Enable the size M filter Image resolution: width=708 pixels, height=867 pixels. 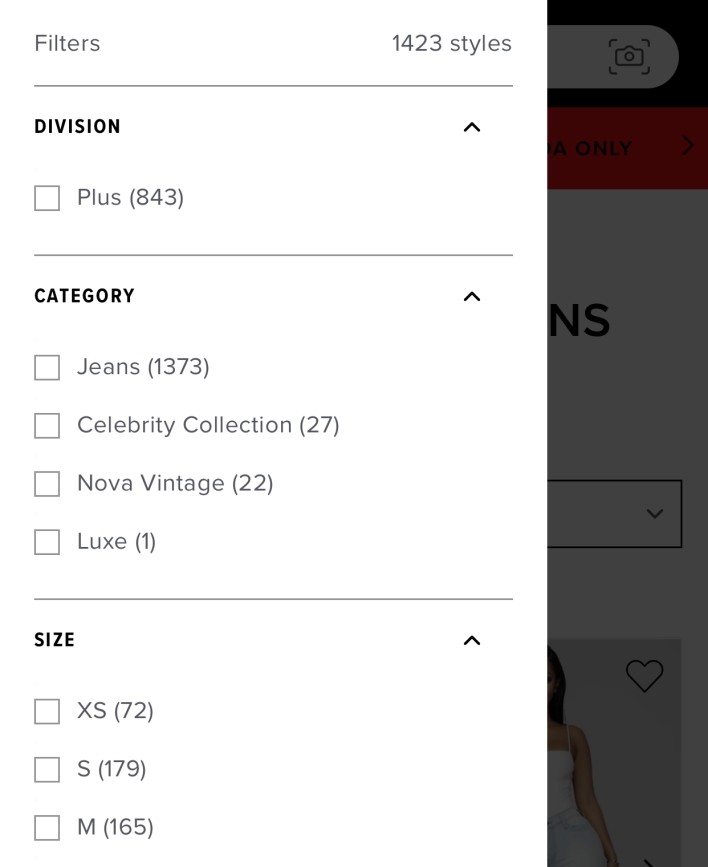pyautogui.click(x=47, y=828)
